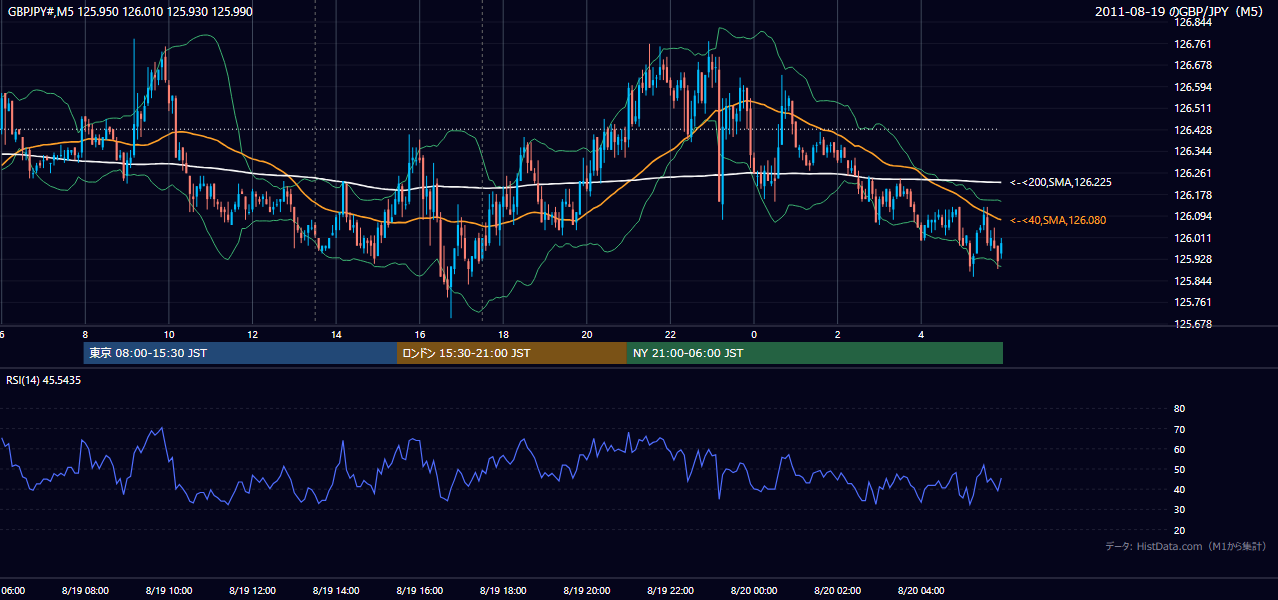1278x600 pixels.
Task: Click the 2011-08-19 GBP/JPY (M5) chart title
Action: 1181,12
